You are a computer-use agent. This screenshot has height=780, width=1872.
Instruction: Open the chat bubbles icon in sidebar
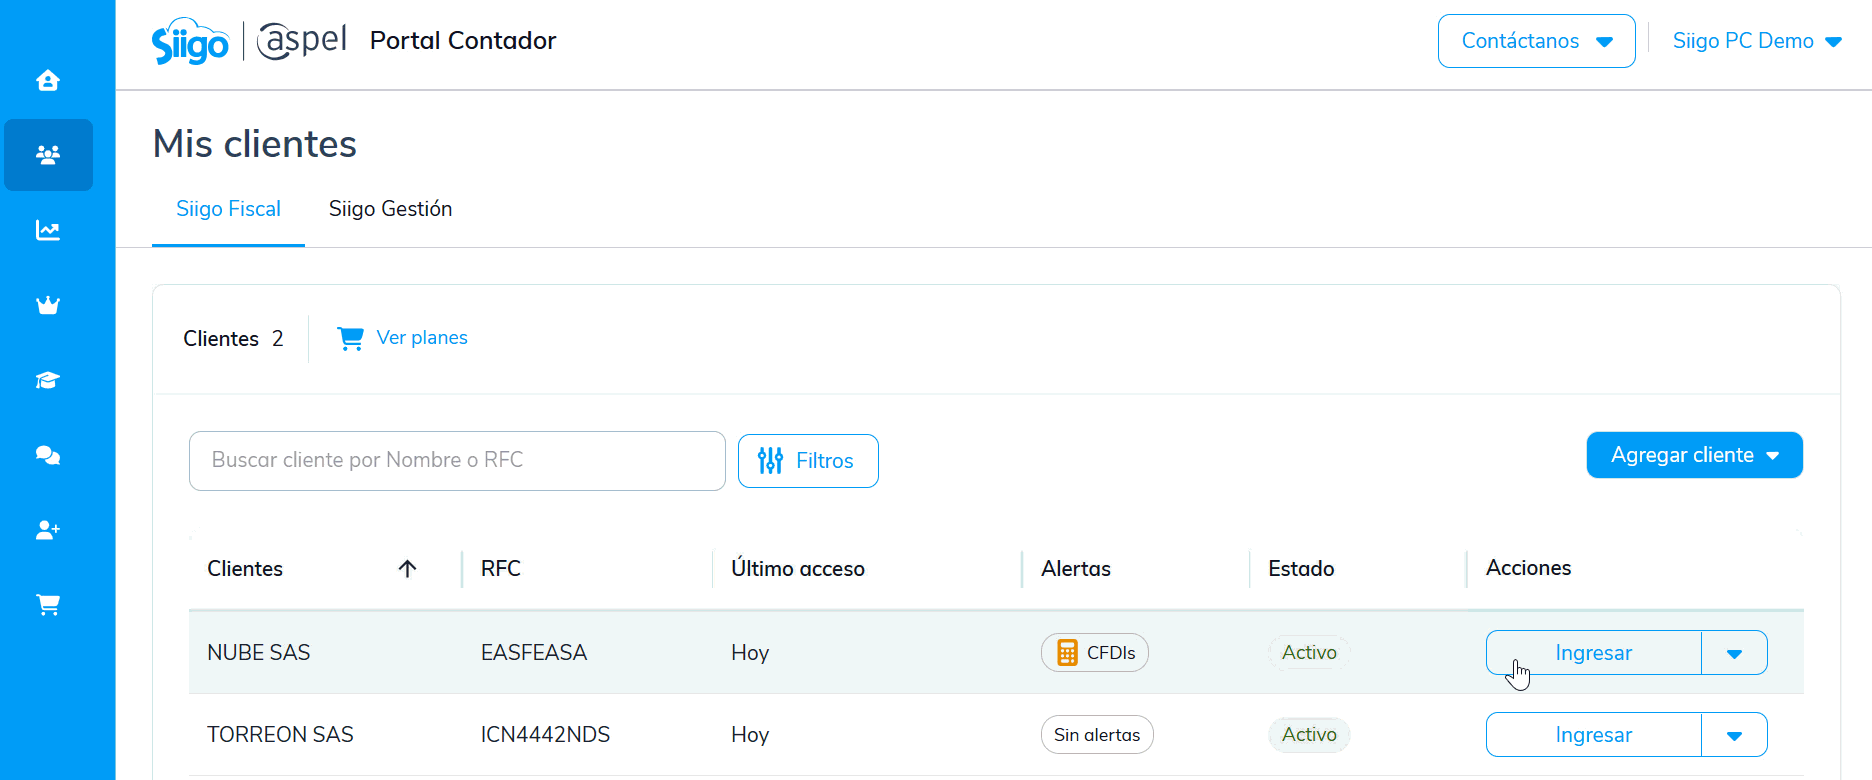[x=48, y=455]
